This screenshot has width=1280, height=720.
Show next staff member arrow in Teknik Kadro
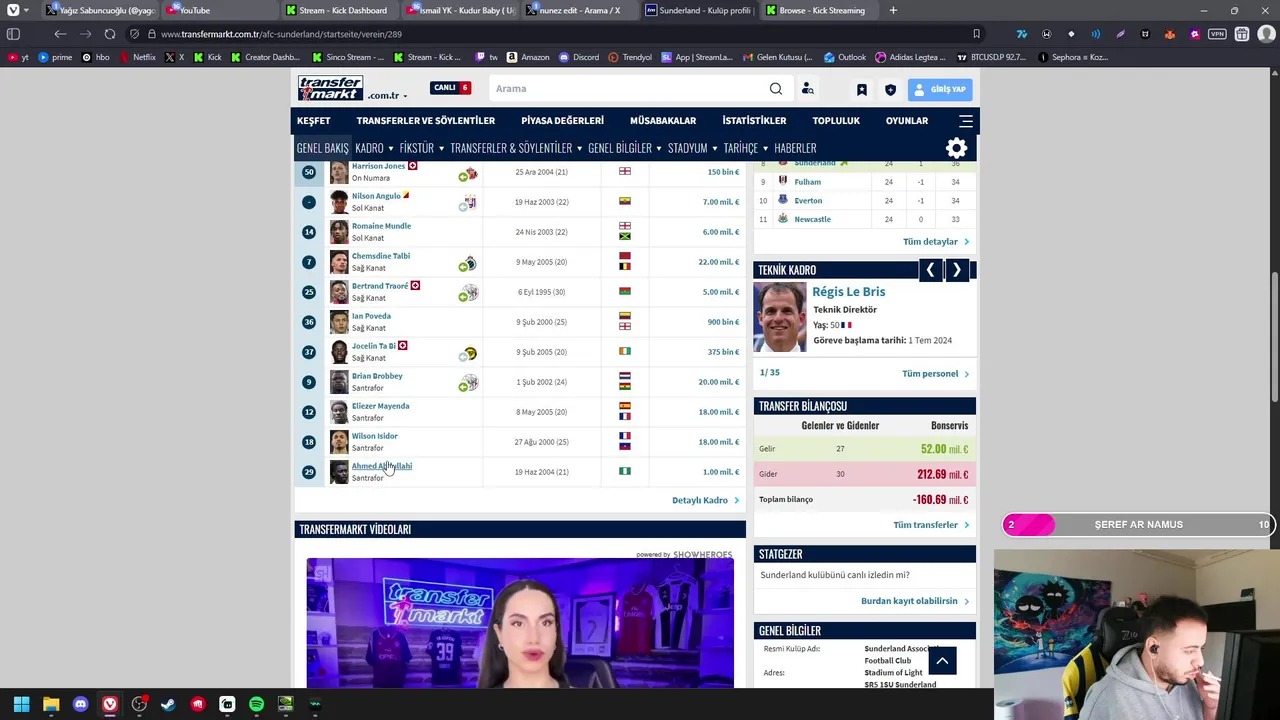tap(957, 270)
